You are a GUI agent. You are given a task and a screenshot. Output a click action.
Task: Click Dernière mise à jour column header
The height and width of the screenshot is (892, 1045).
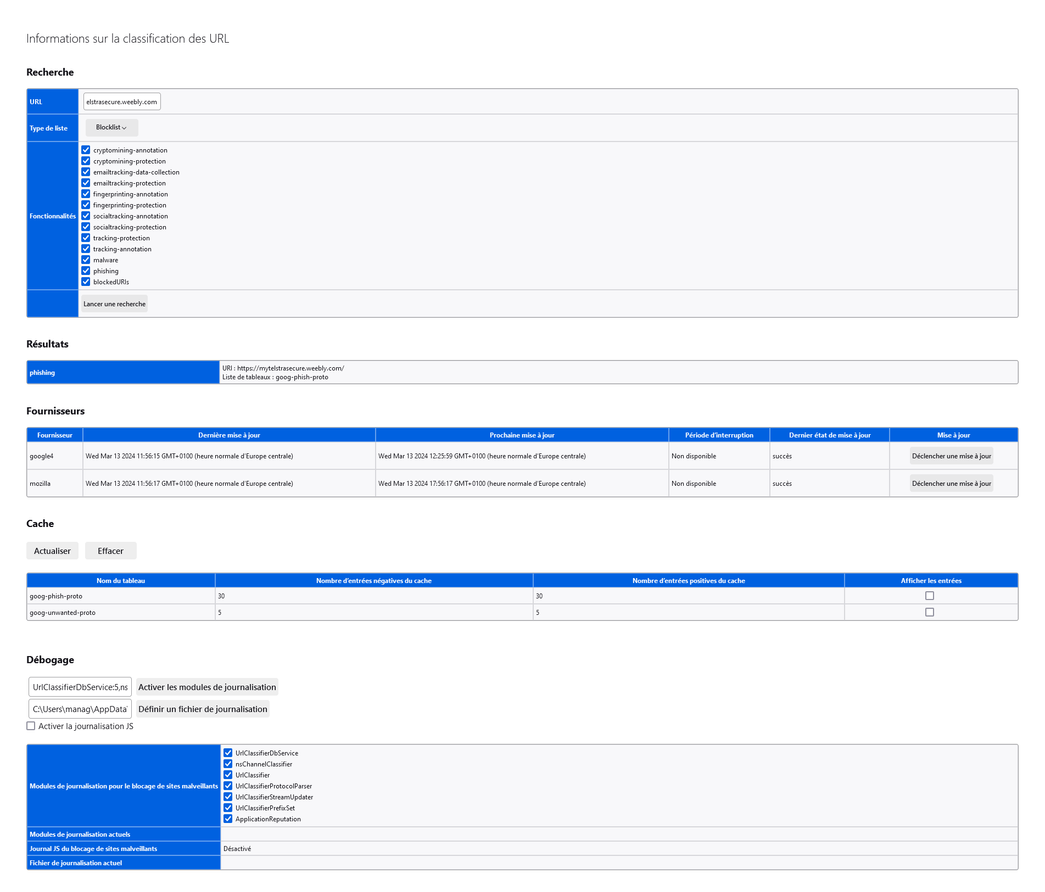(x=229, y=435)
